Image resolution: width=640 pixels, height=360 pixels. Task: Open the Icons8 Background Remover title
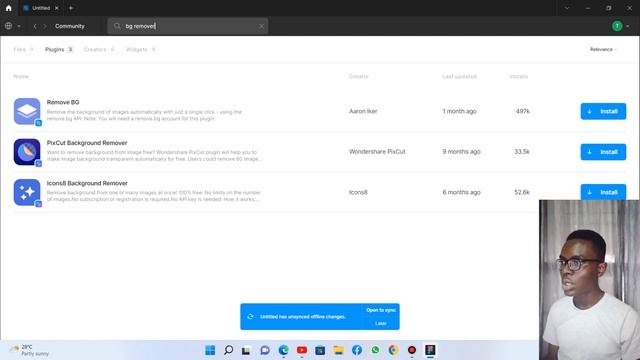tap(87, 183)
